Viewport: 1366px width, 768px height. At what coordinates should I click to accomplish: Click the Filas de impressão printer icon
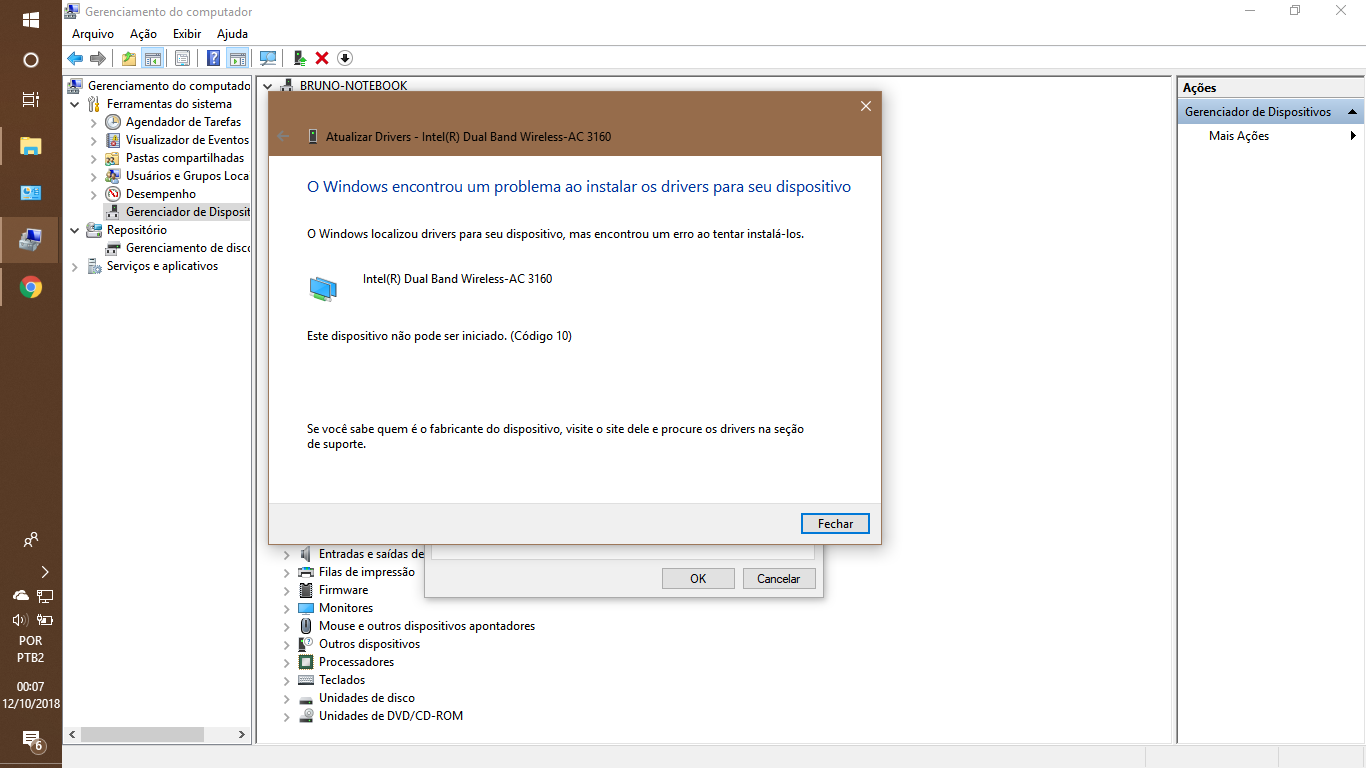(x=306, y=572)
